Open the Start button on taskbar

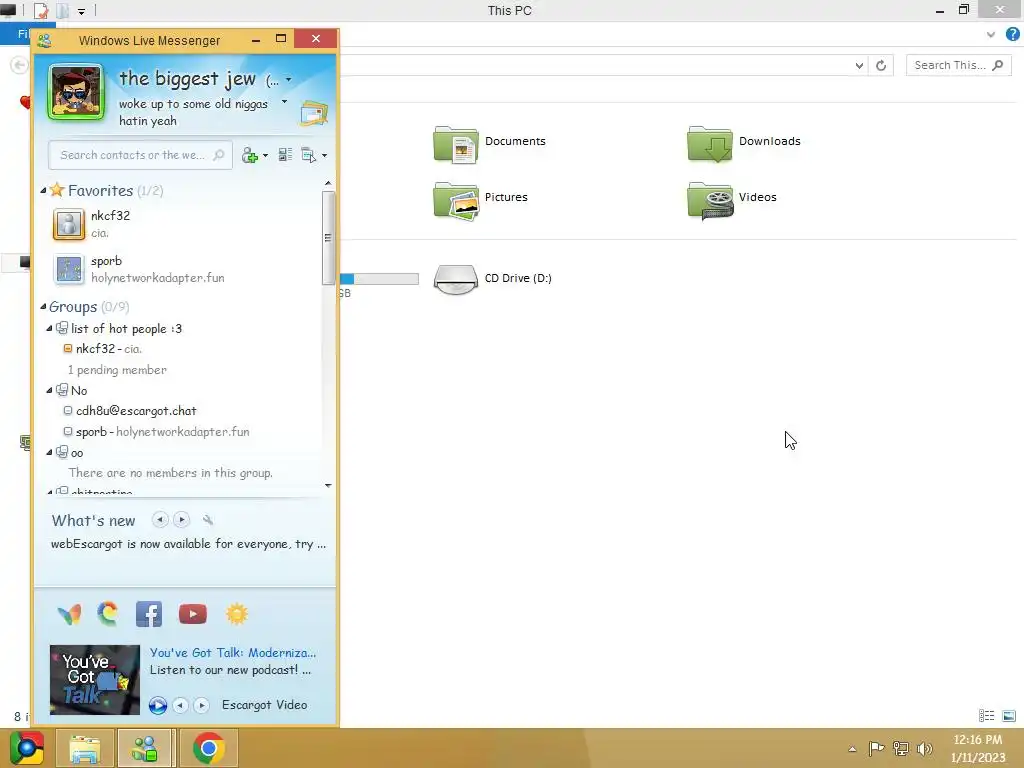(x=27, y=748)
